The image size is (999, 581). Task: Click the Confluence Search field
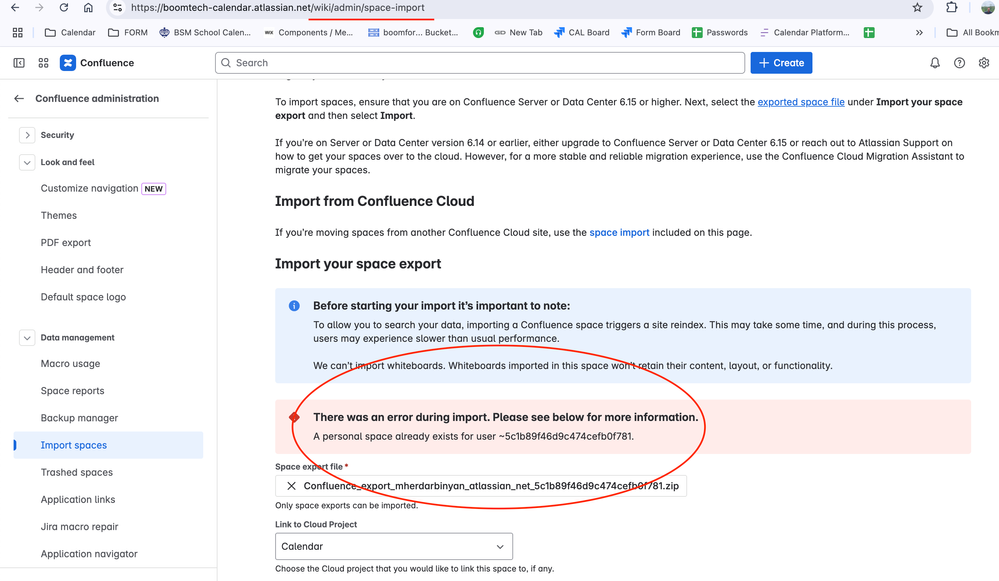(x=480, y=63)
